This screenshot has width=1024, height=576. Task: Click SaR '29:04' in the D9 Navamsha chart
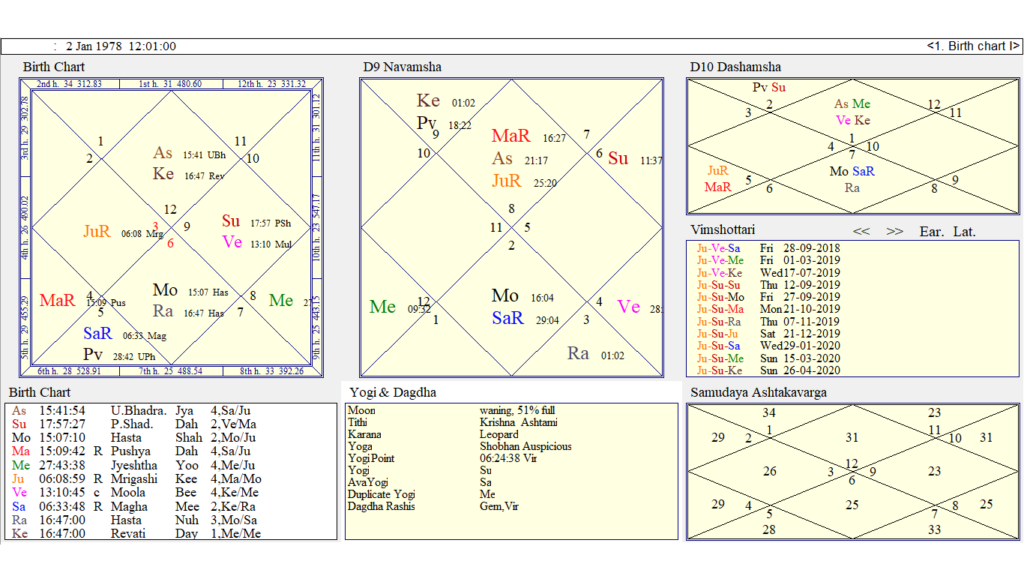526,319
